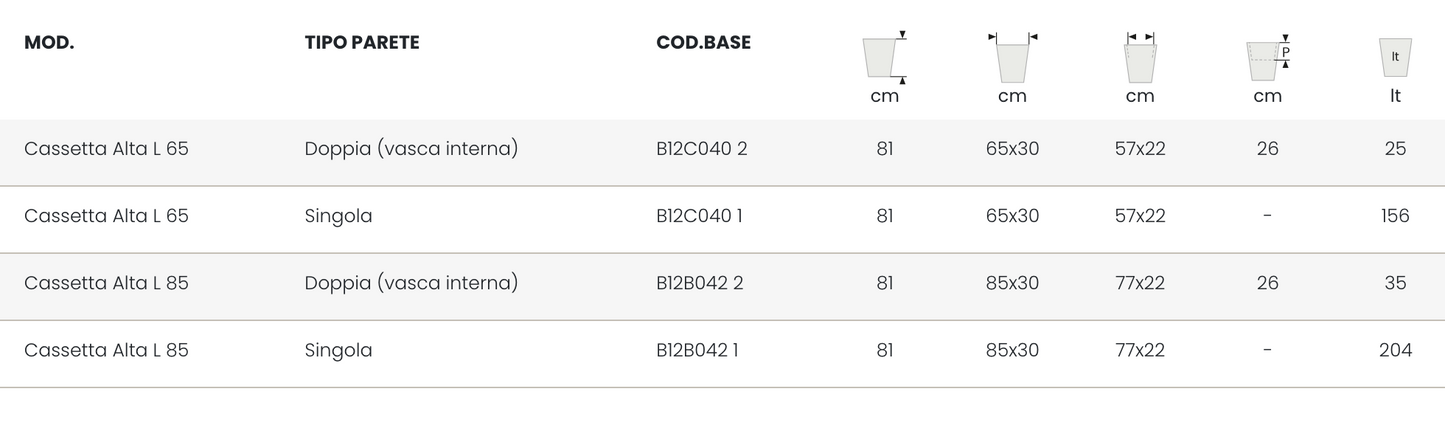The width and height of the screenshot is (1445, 431).
Task: Click the 35 liters capacity cell
Action: (x=1395, y=283)
